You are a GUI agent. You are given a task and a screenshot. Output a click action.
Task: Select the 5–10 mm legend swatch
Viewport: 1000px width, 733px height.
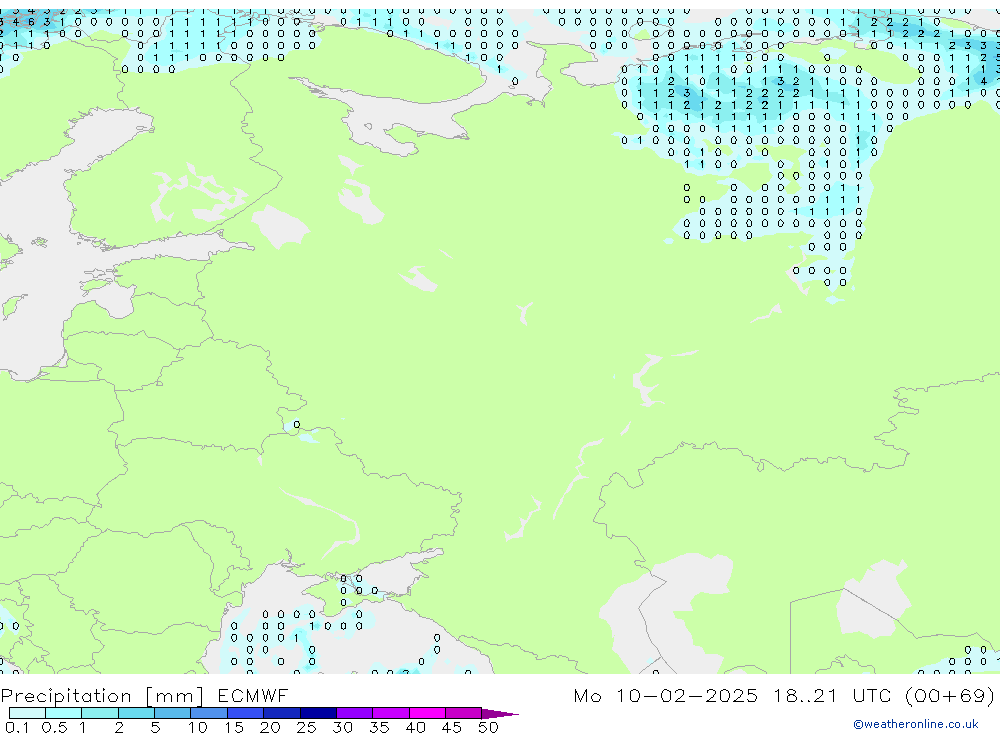click(x=172, y=713)
